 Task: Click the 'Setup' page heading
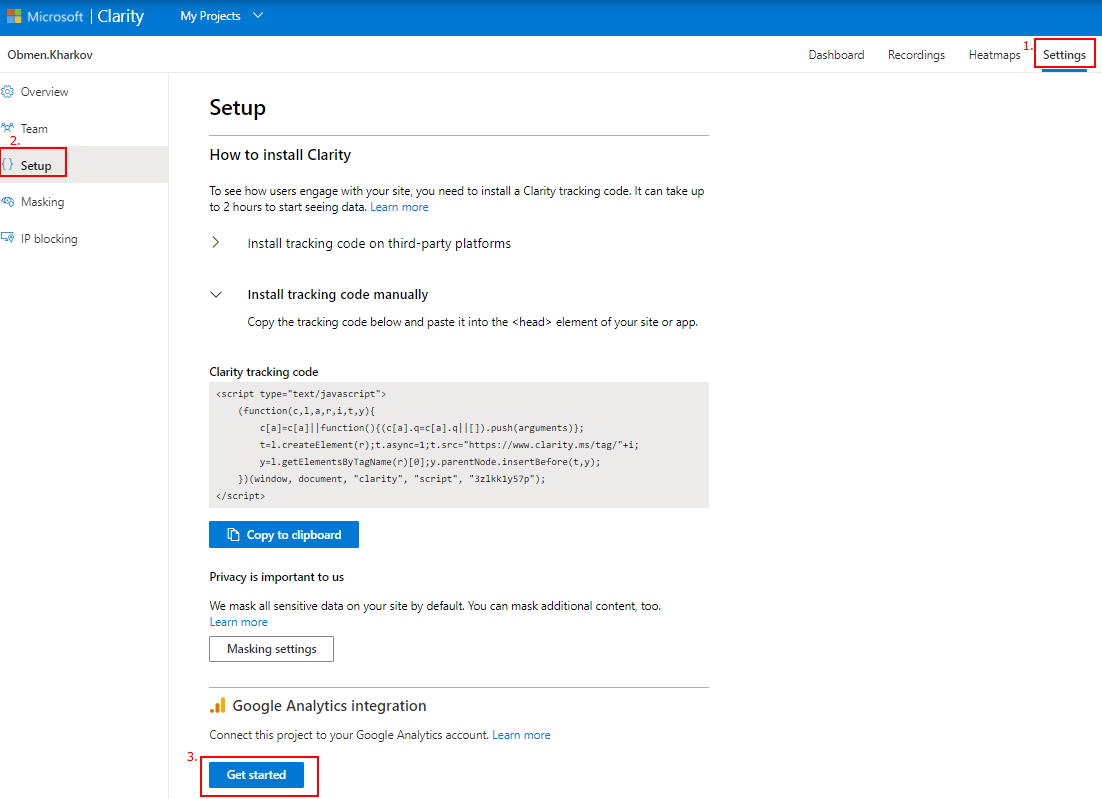(238, 108)
